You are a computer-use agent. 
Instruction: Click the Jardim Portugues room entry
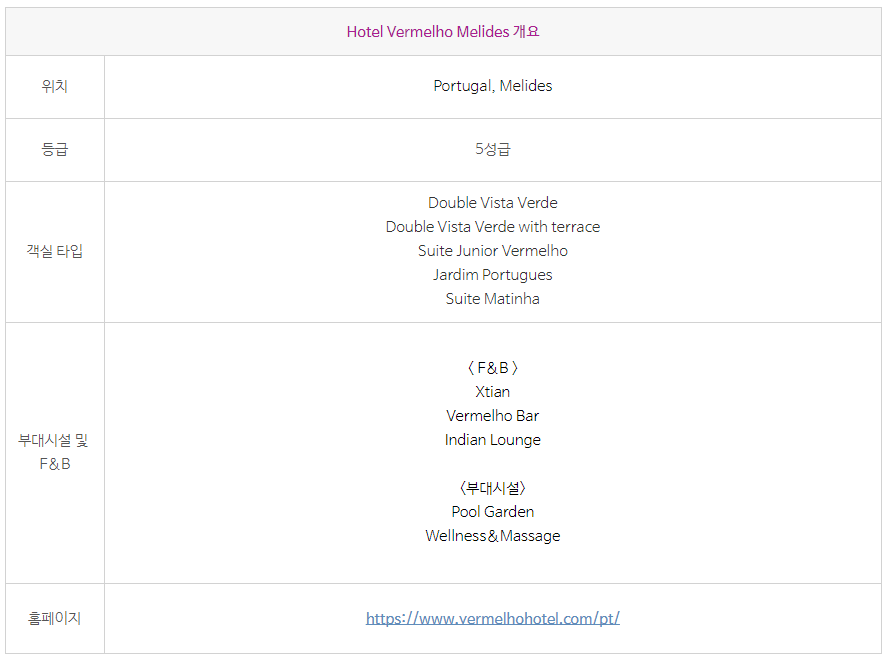[493, 275]
